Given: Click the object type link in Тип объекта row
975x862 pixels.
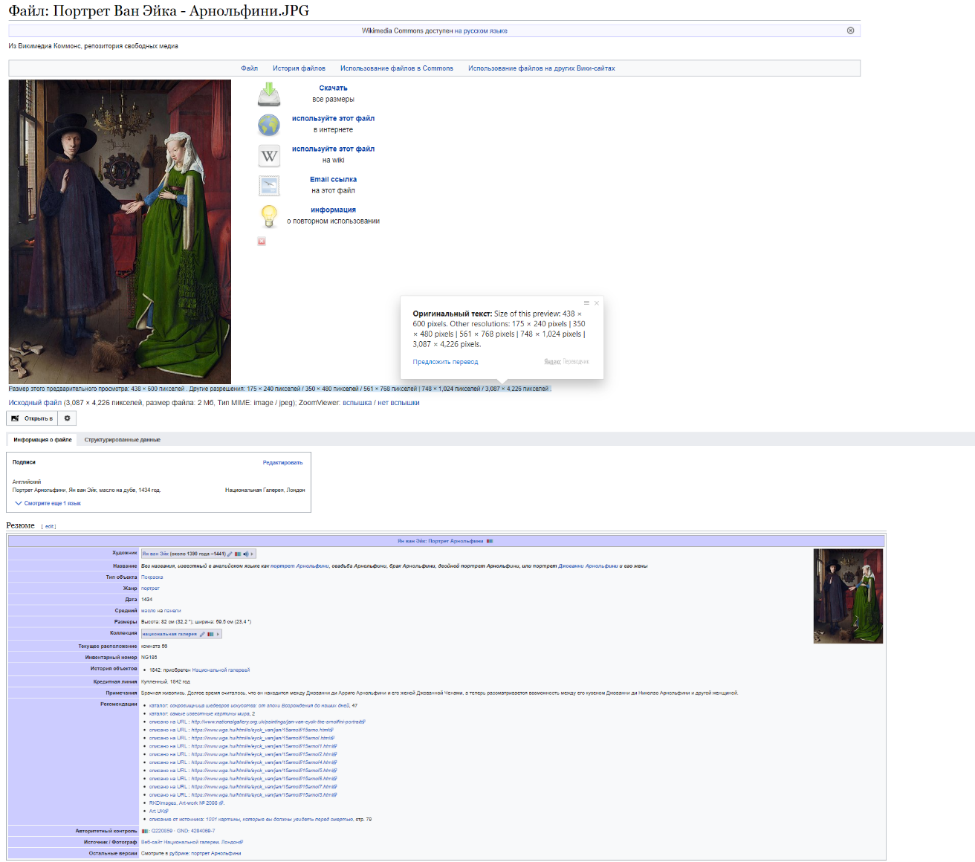Looking at the screenshot, I should (x=152, y=577).
